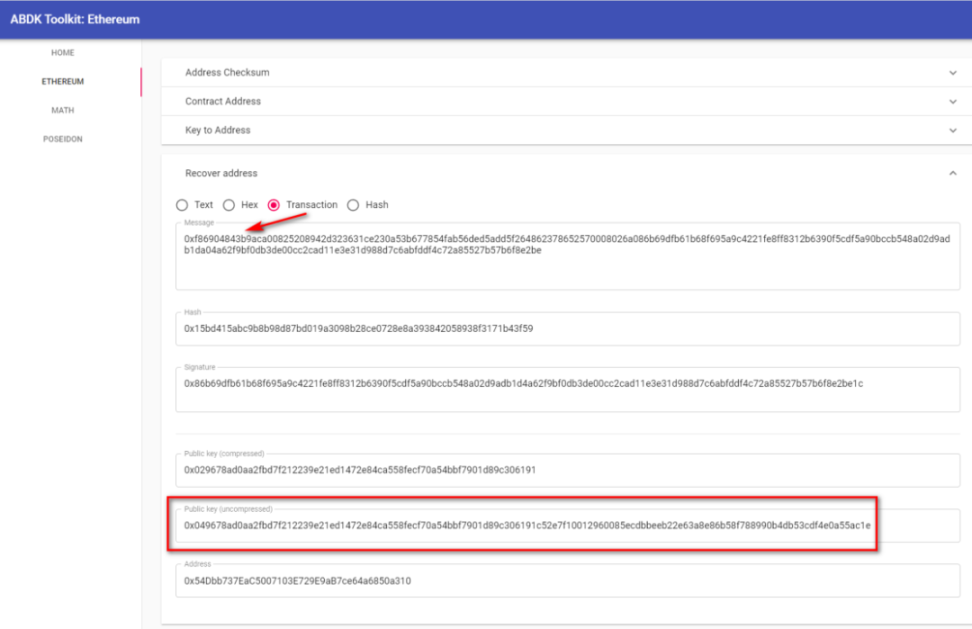Viewport: 972px width, 629px height.
Task: Click the compressed Public key field
Action: click(566, 469)
